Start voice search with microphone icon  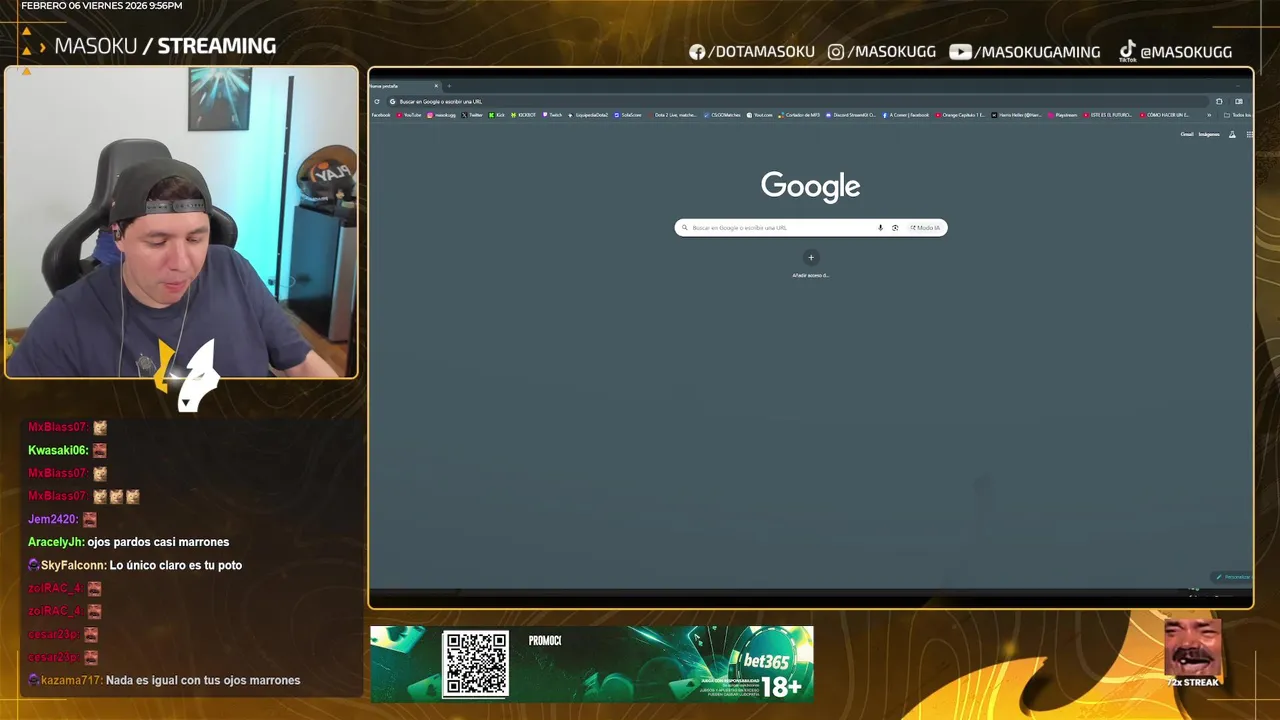point(881,228)
